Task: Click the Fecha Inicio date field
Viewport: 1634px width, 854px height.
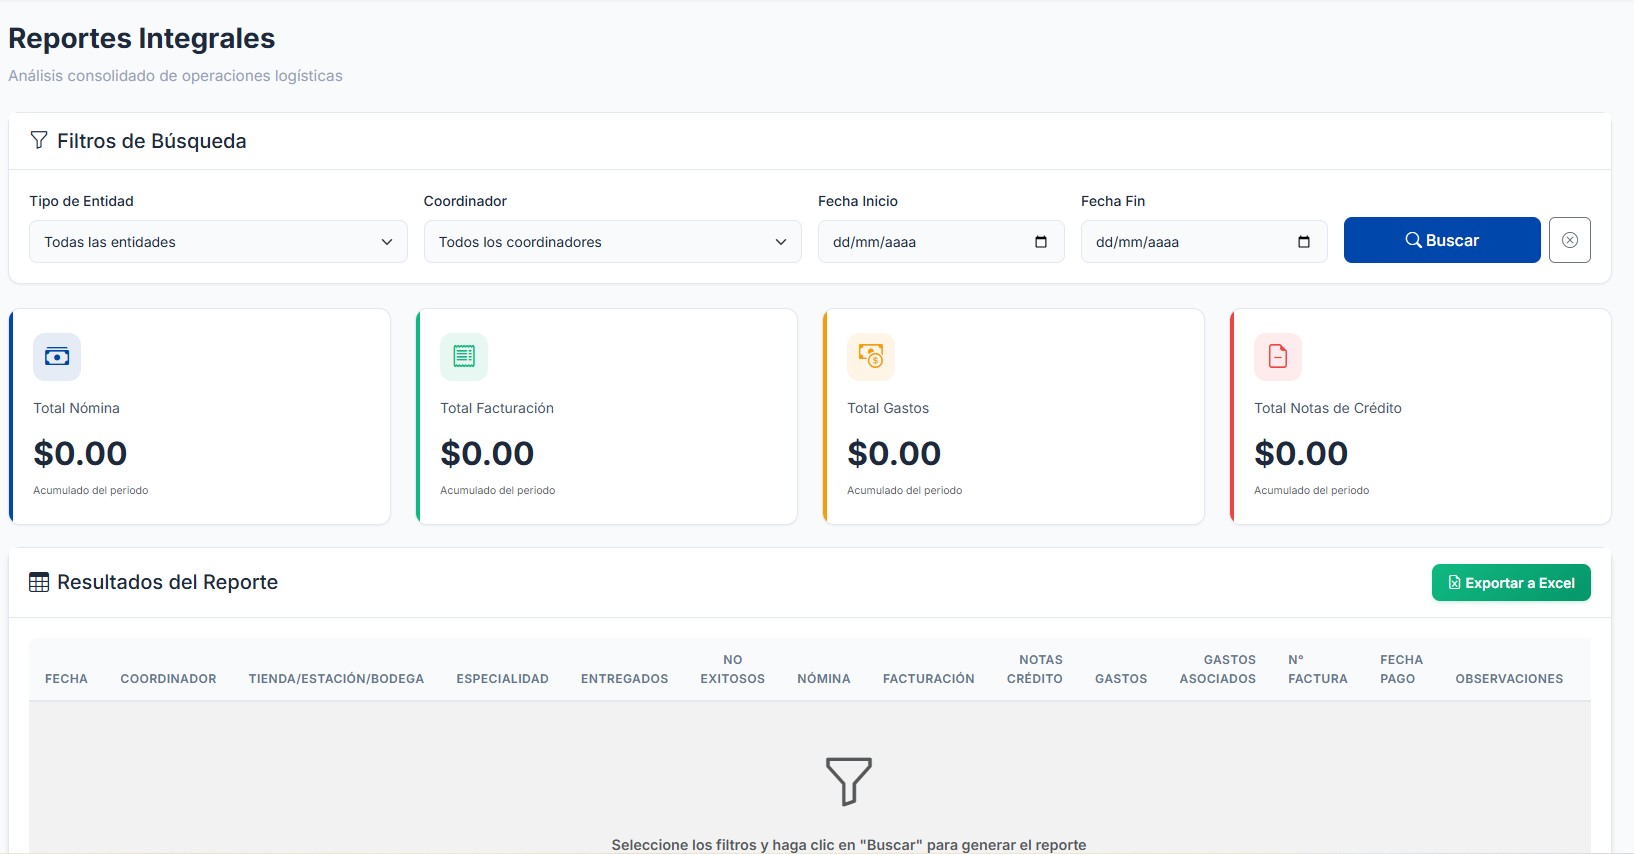Action: pos(941,242)
